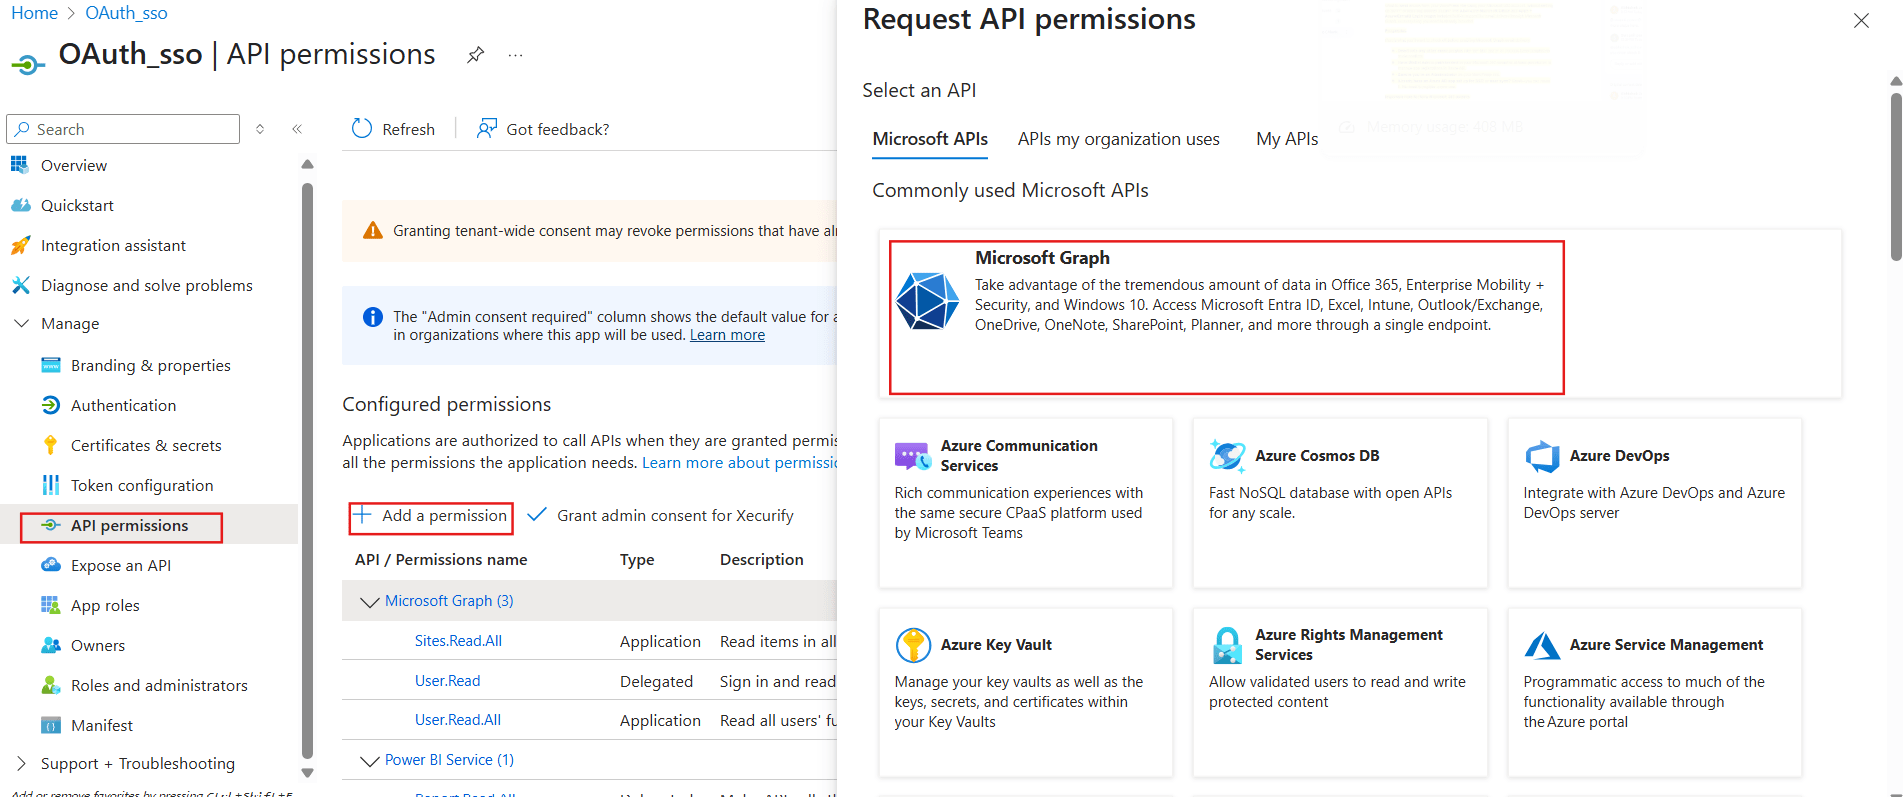This screenshot has height=797, width=1903.
Task: Open the Manifest blade
Action: 102,725
